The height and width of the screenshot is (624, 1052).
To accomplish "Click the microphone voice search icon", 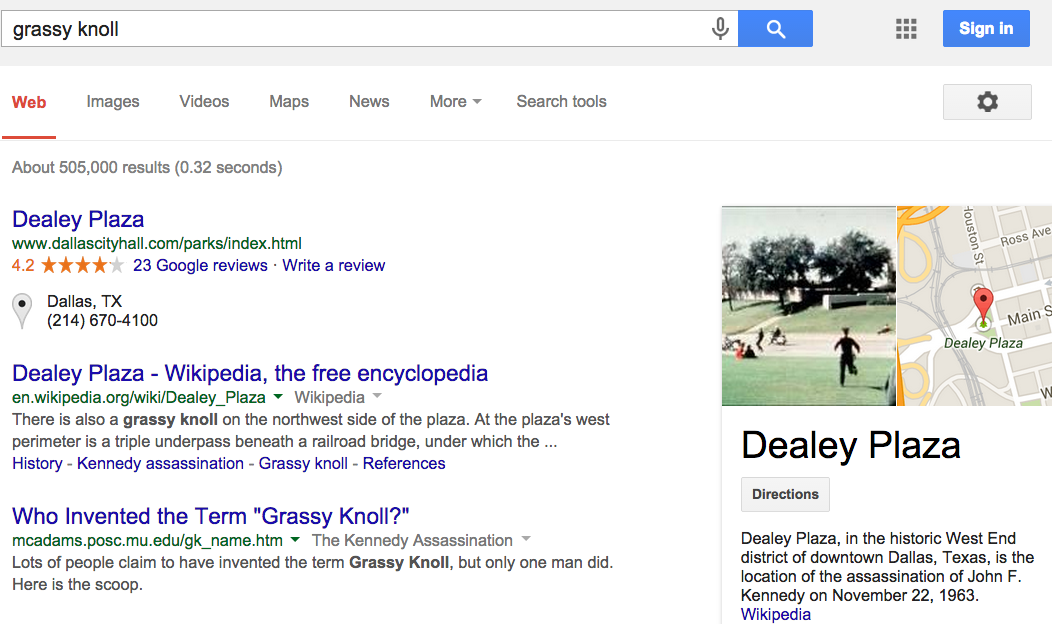I will tap(720, 28).
